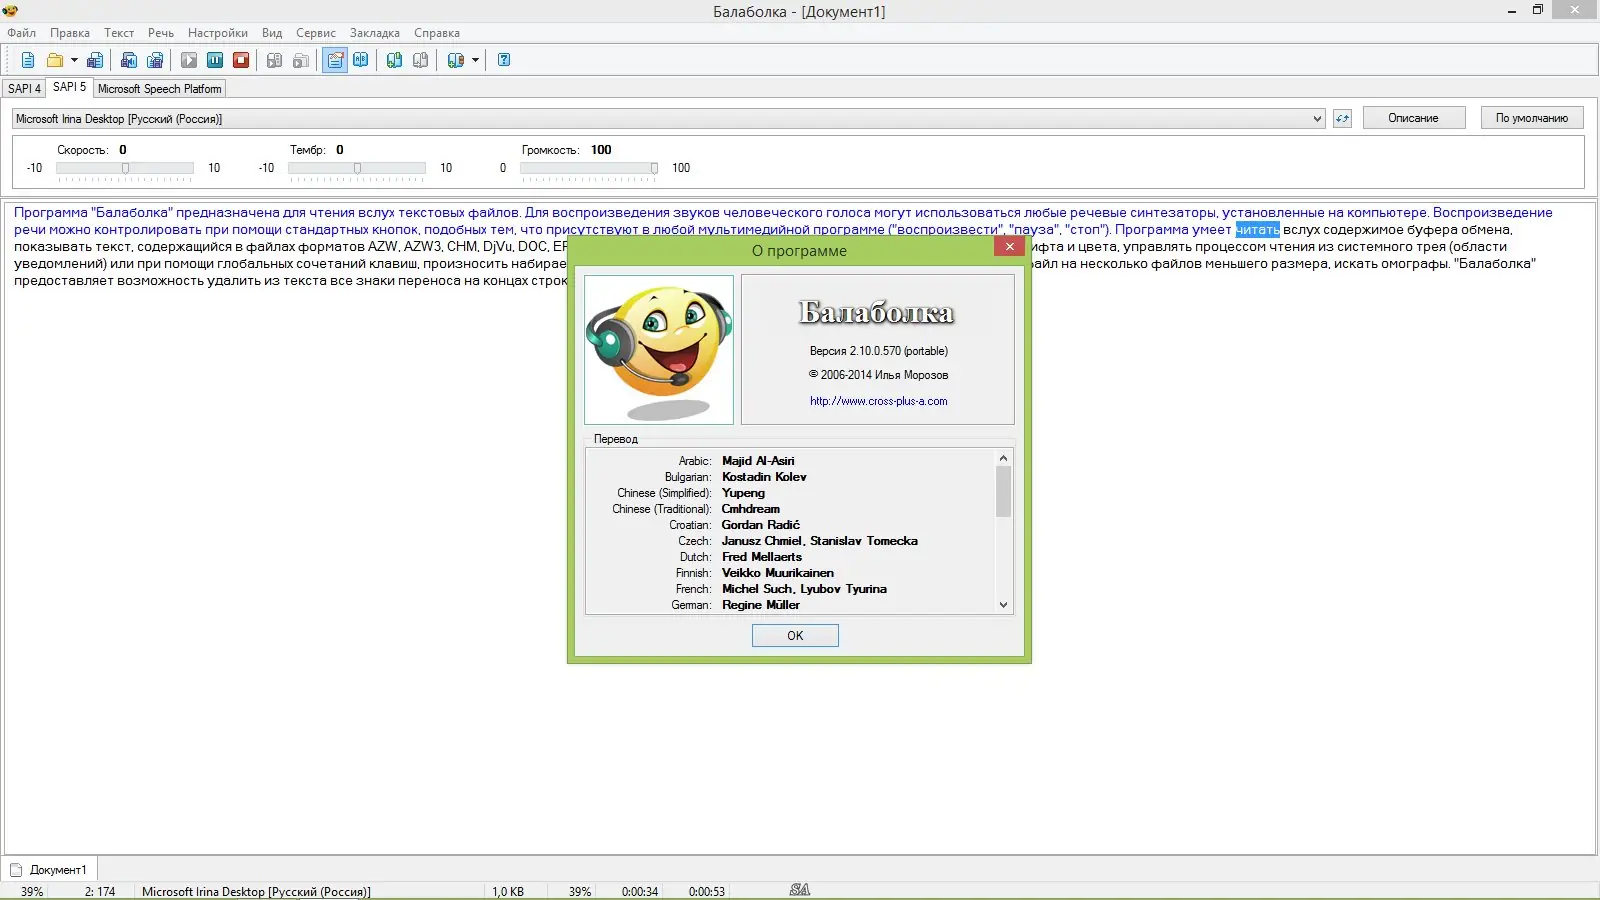The height and width of the screenshot is (900, 1600).
Task: Open the Закладка menu
Action: 375,33
